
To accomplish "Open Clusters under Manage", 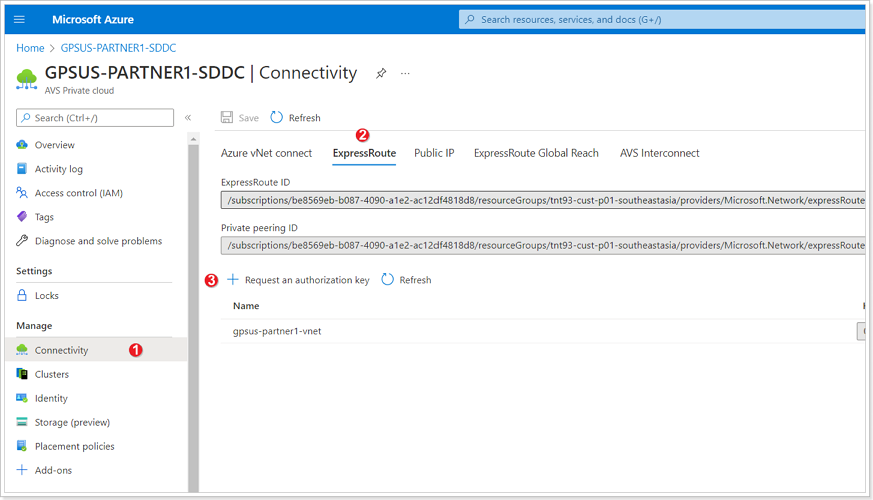I will point(52,374).
